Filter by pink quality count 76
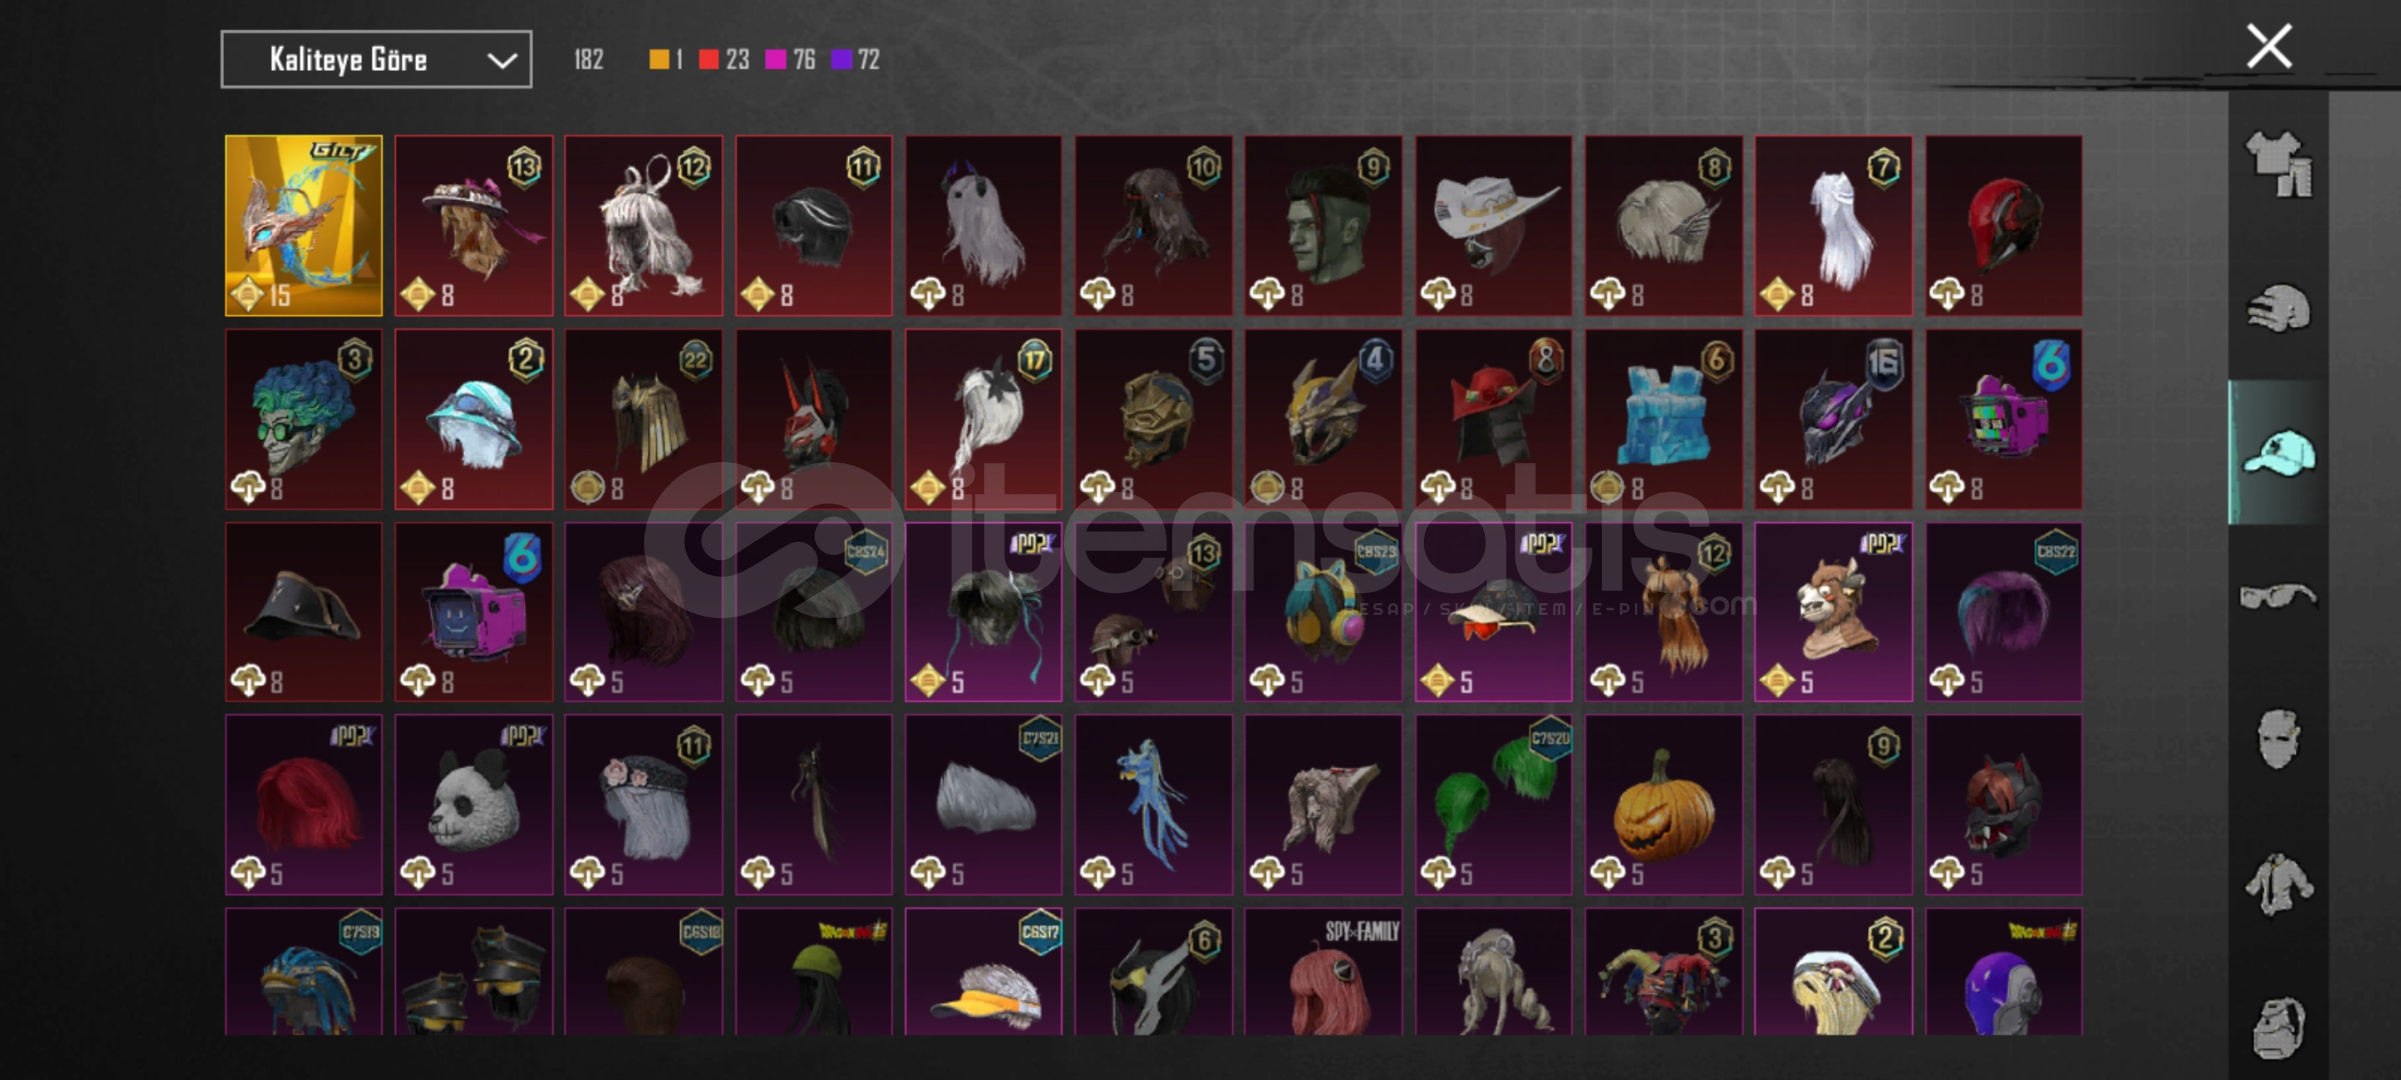The height and width of the screenshot is (1080, 2401). click(x=790, y=60)
